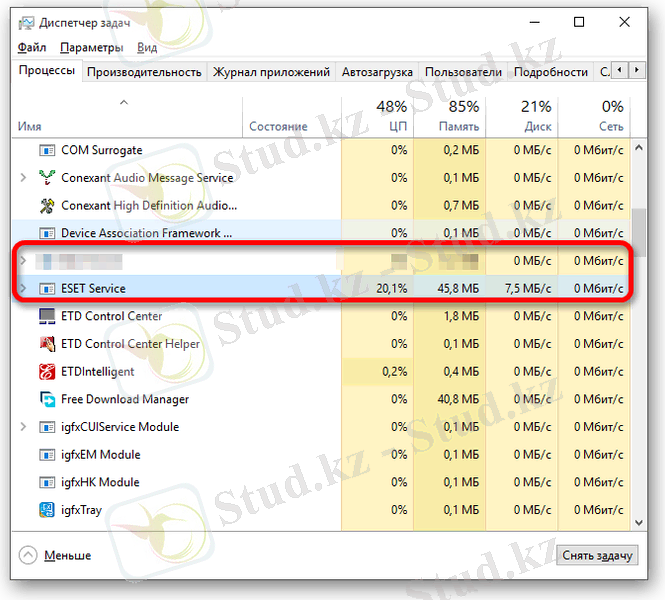The image size is (665, 600).
Task: Click the COM Surrogate process icon
Action: click(47, 150)
